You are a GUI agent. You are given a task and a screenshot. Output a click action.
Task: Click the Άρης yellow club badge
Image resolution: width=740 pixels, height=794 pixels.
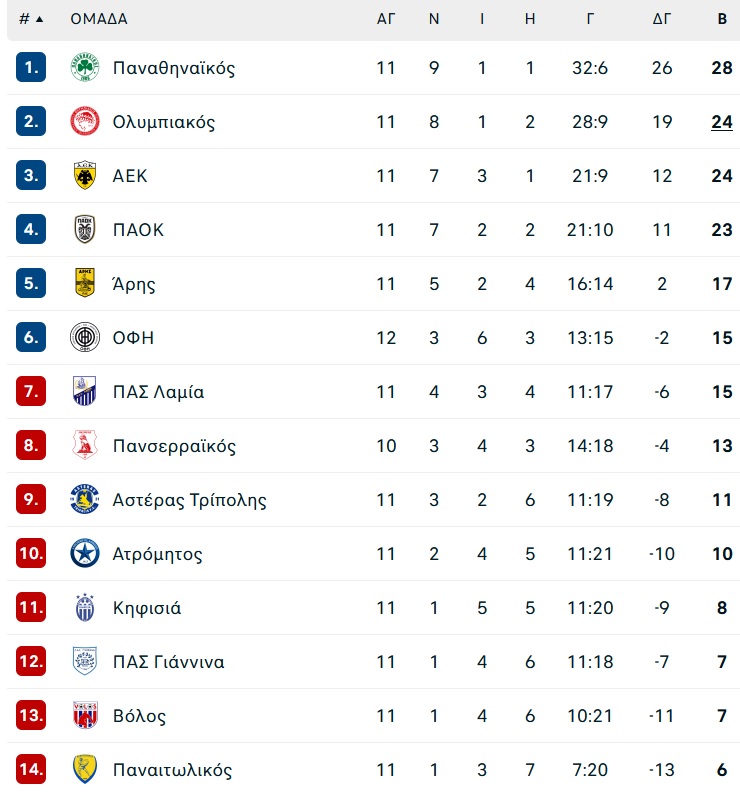[85, 283]
